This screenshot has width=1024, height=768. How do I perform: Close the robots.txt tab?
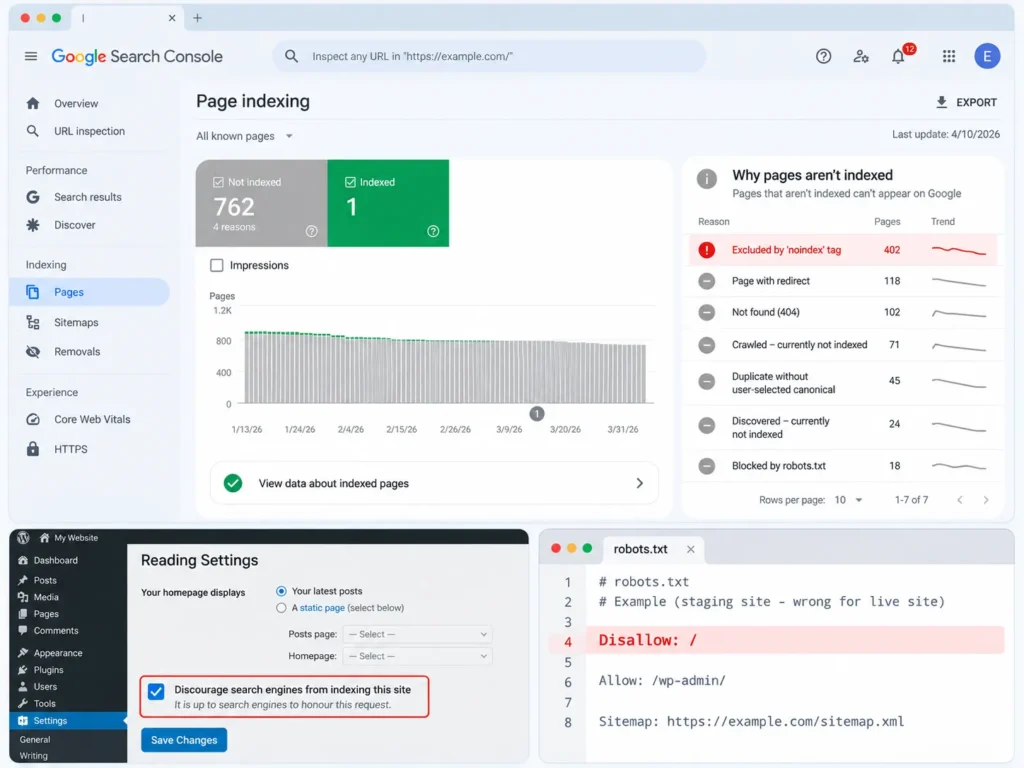(690, 549)
